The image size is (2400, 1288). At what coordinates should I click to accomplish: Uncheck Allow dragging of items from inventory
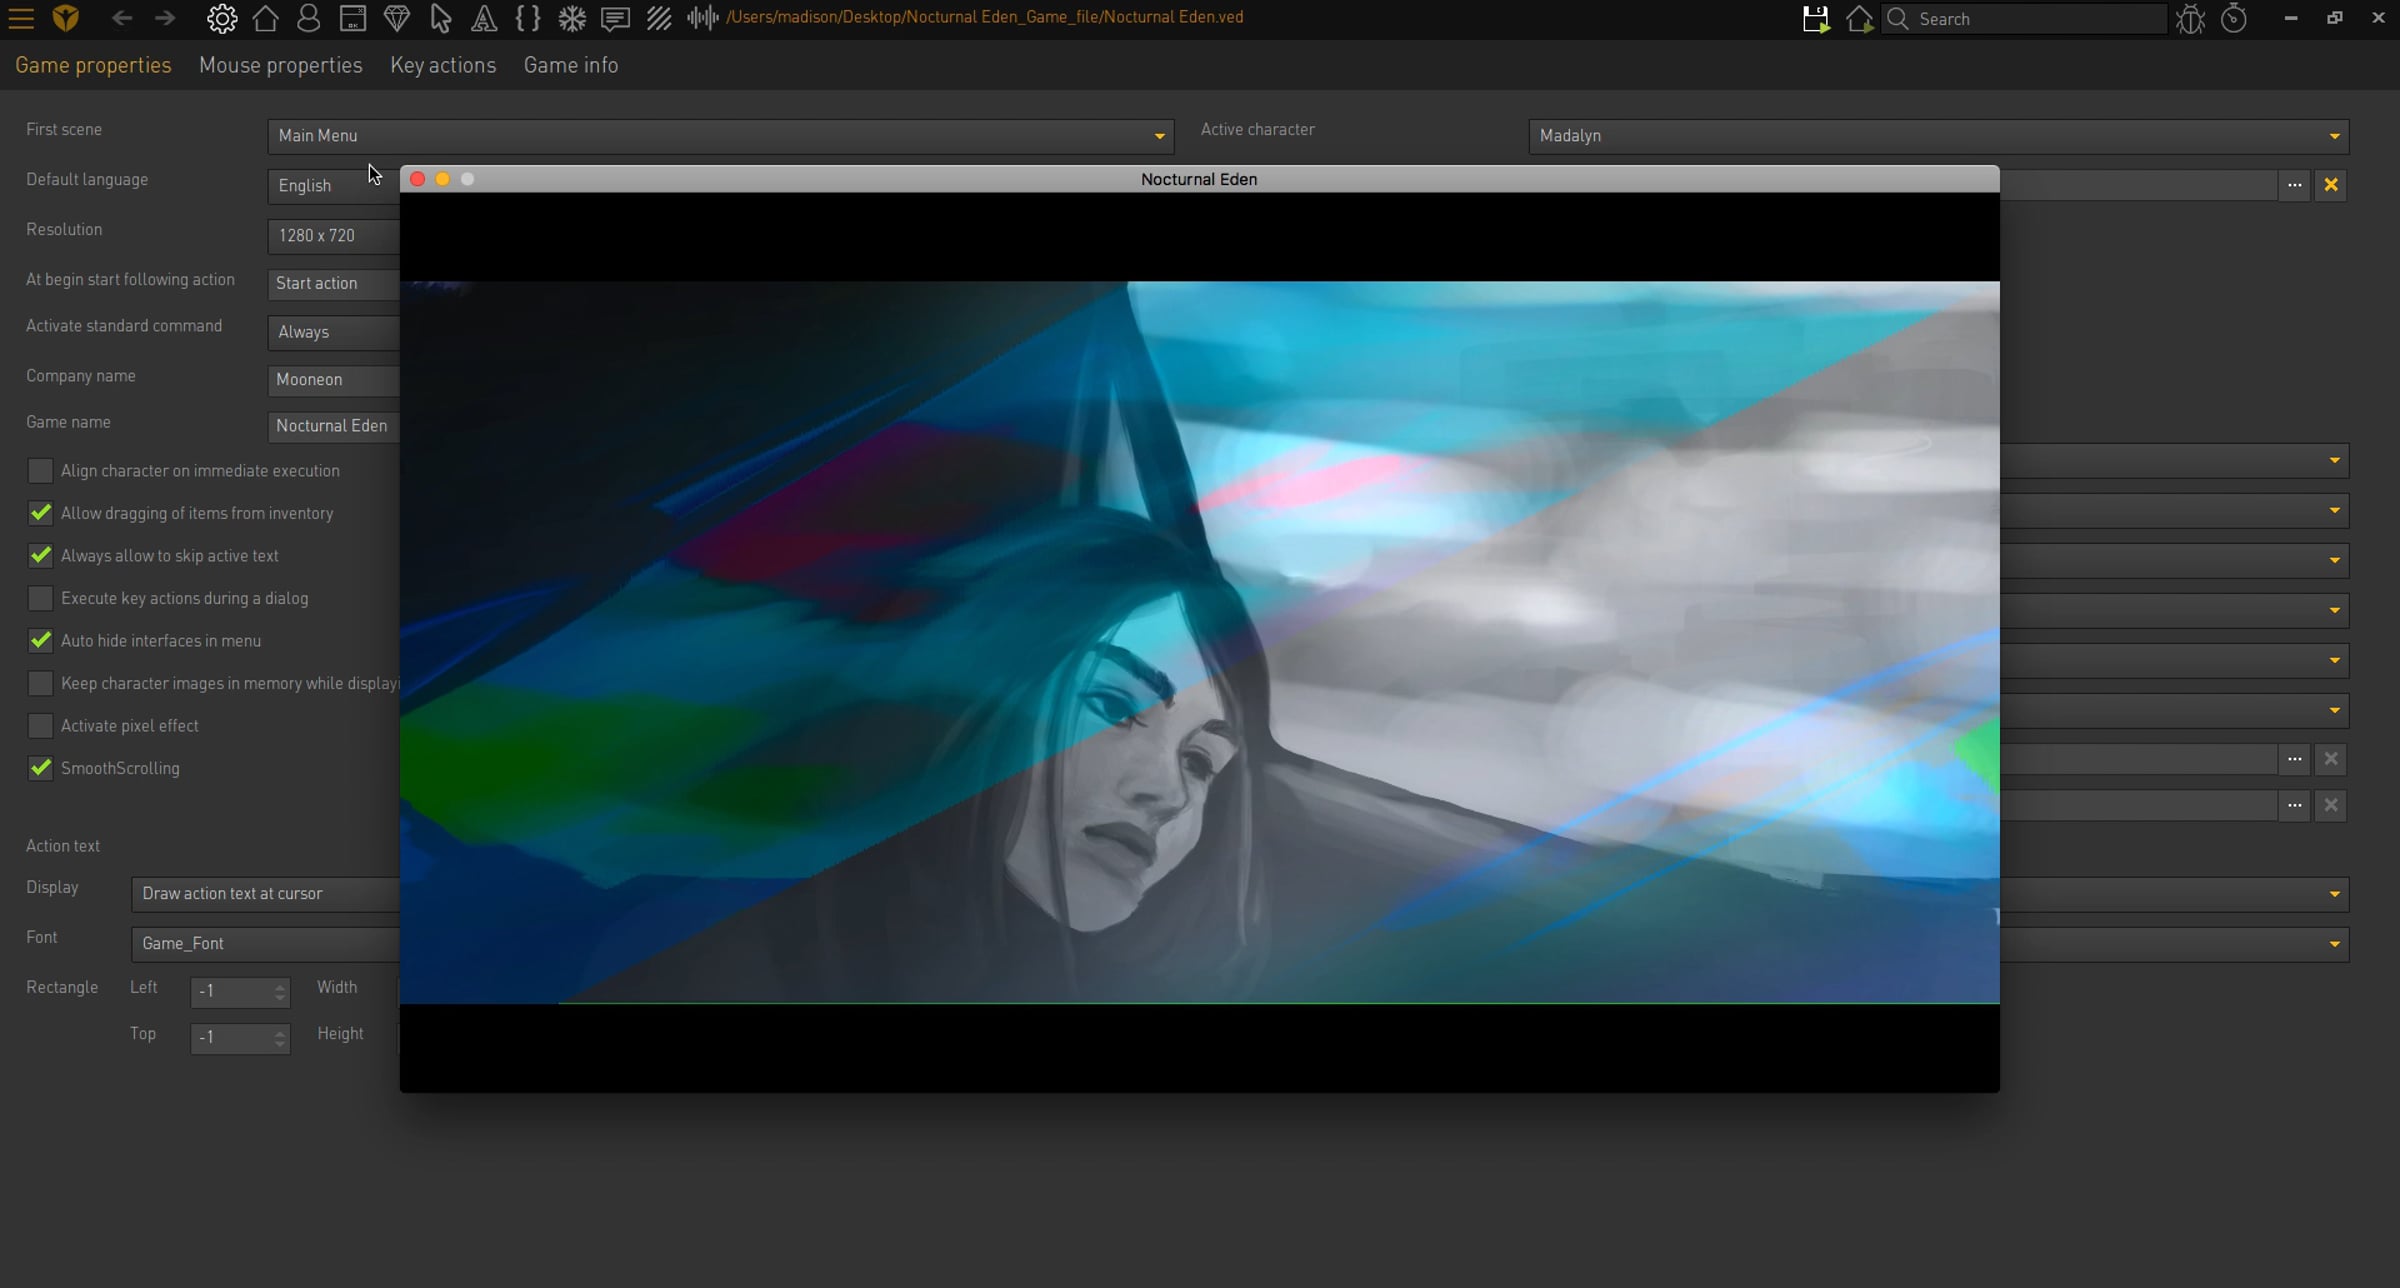click(40, 513)
